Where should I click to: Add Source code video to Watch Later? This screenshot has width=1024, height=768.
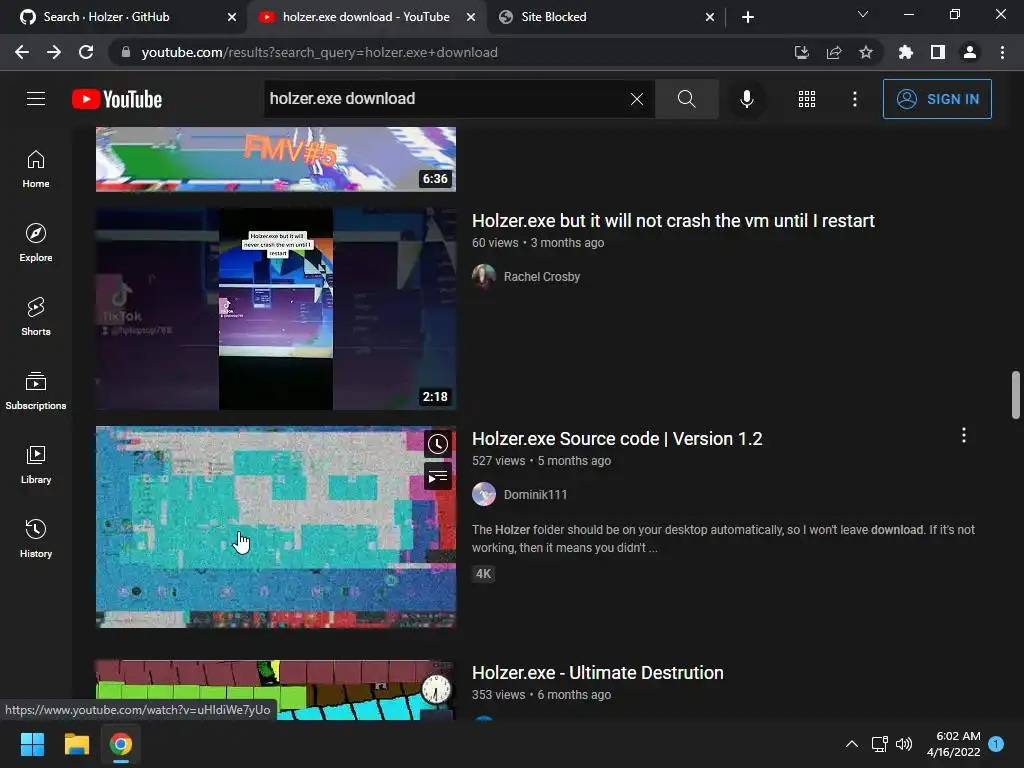pyautogui.click(x=438, y=444)
